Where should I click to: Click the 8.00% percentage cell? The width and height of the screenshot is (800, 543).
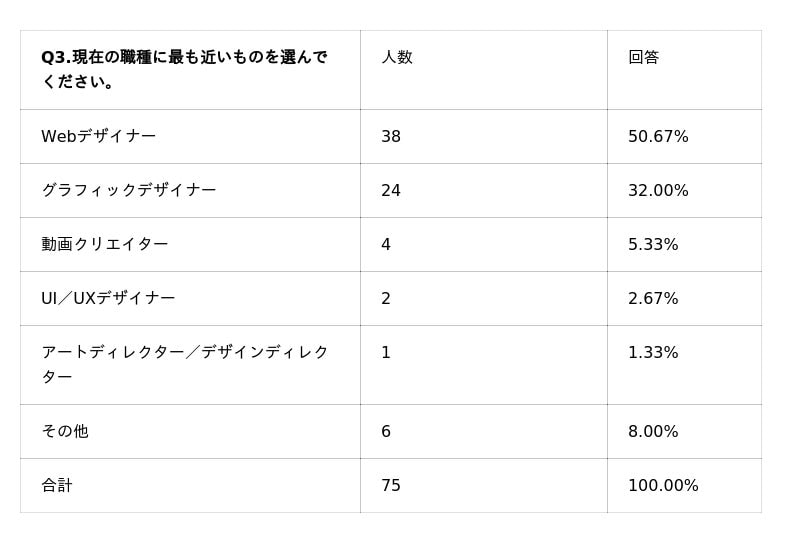[x=653, y=431]
